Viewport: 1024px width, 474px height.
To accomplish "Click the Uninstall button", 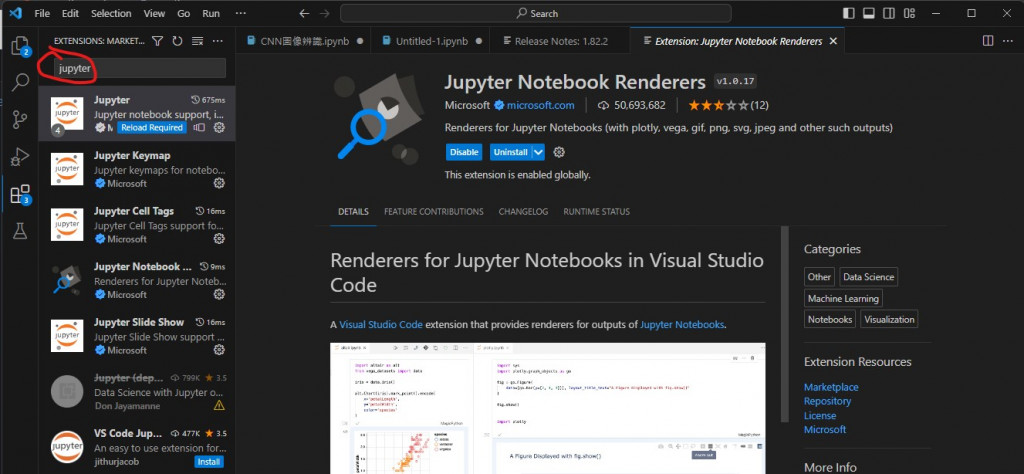I will 511,152.
